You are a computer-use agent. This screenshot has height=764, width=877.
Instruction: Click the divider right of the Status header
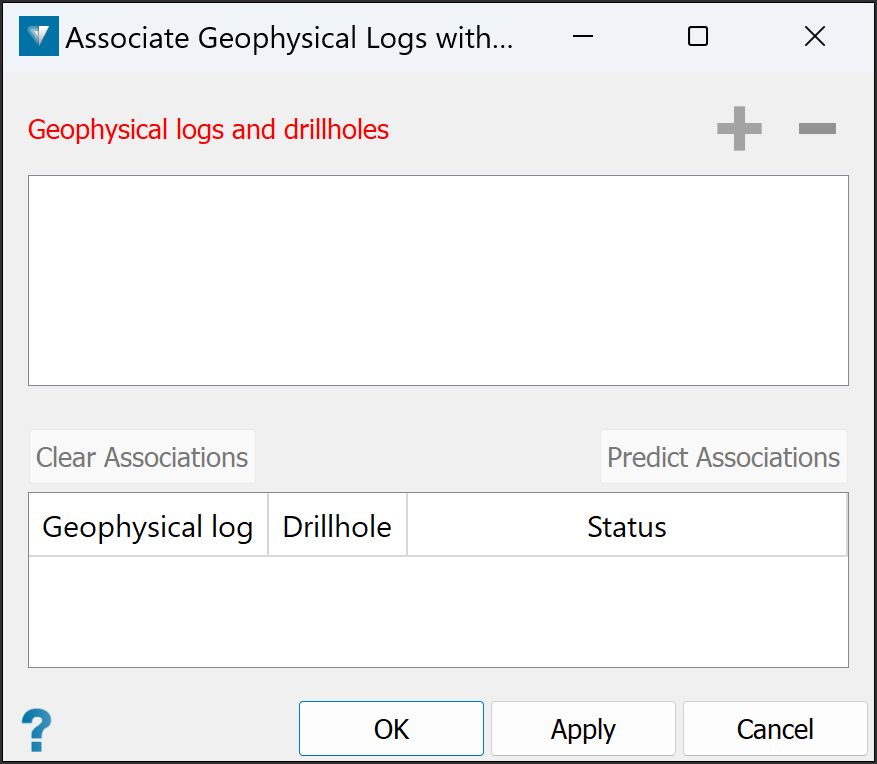click(846, 526)
